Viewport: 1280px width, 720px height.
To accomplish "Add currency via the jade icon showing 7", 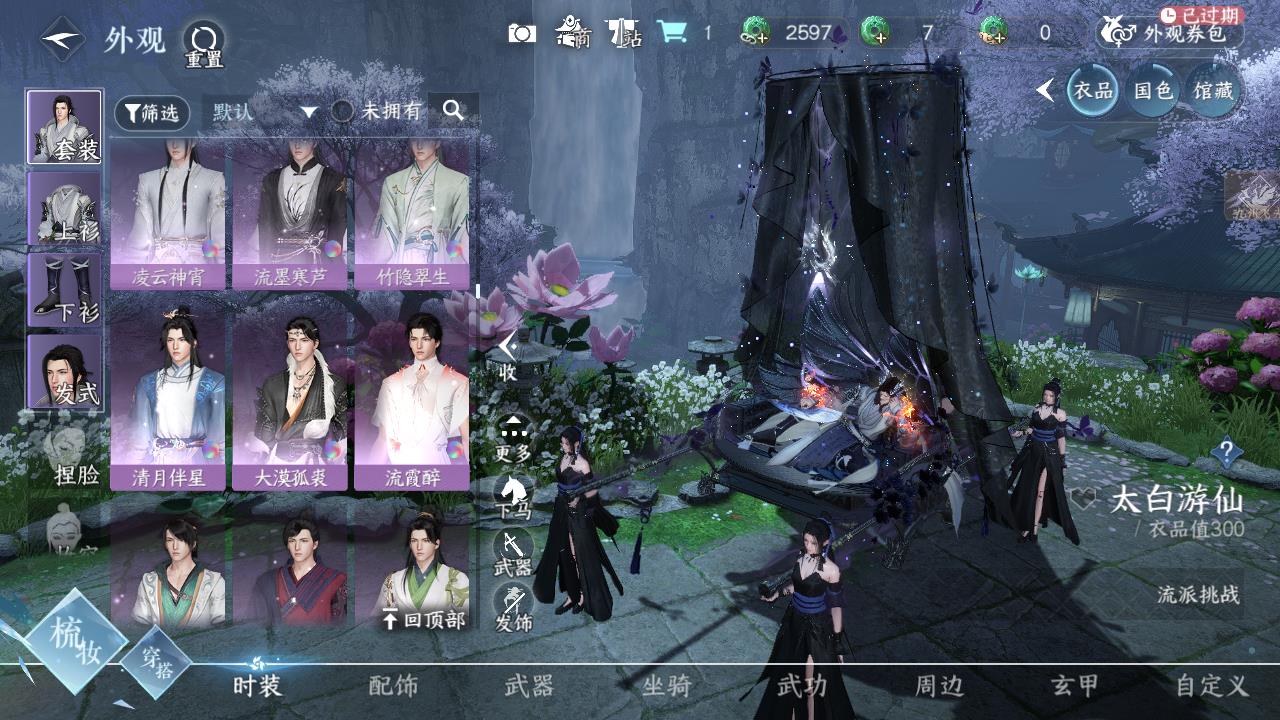I will (874, 33).
